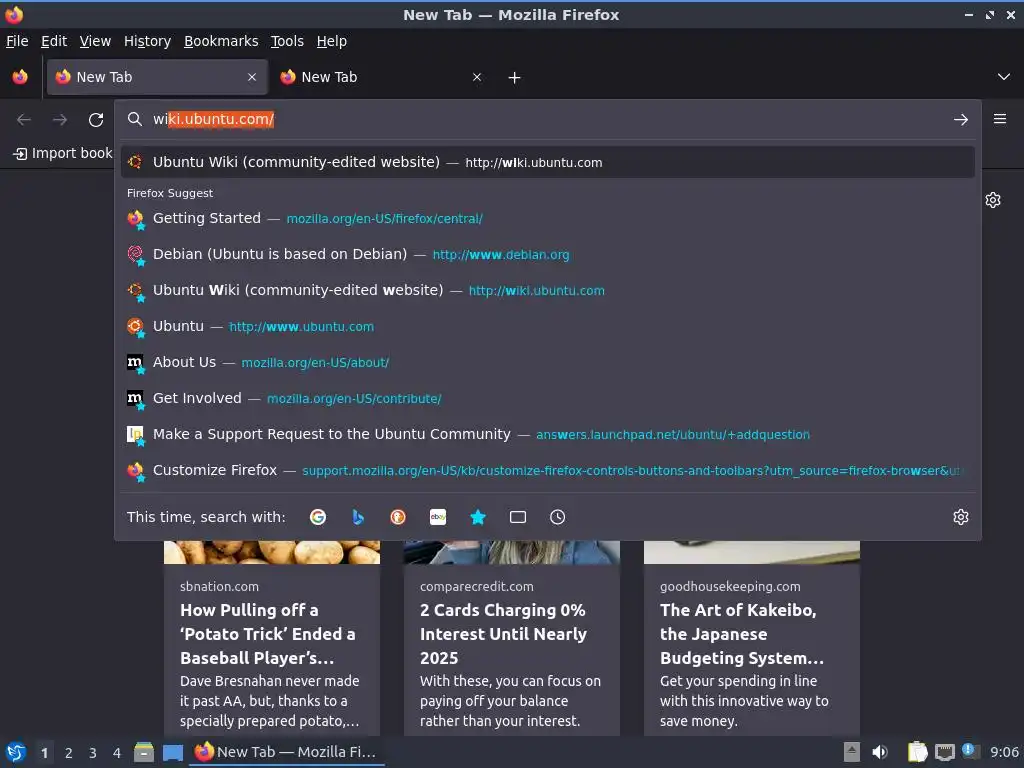Select Debian (Ubuntu is based on Debian) suggestion
This screenshot has width=1024, height=768.
[x=547, y=254]
